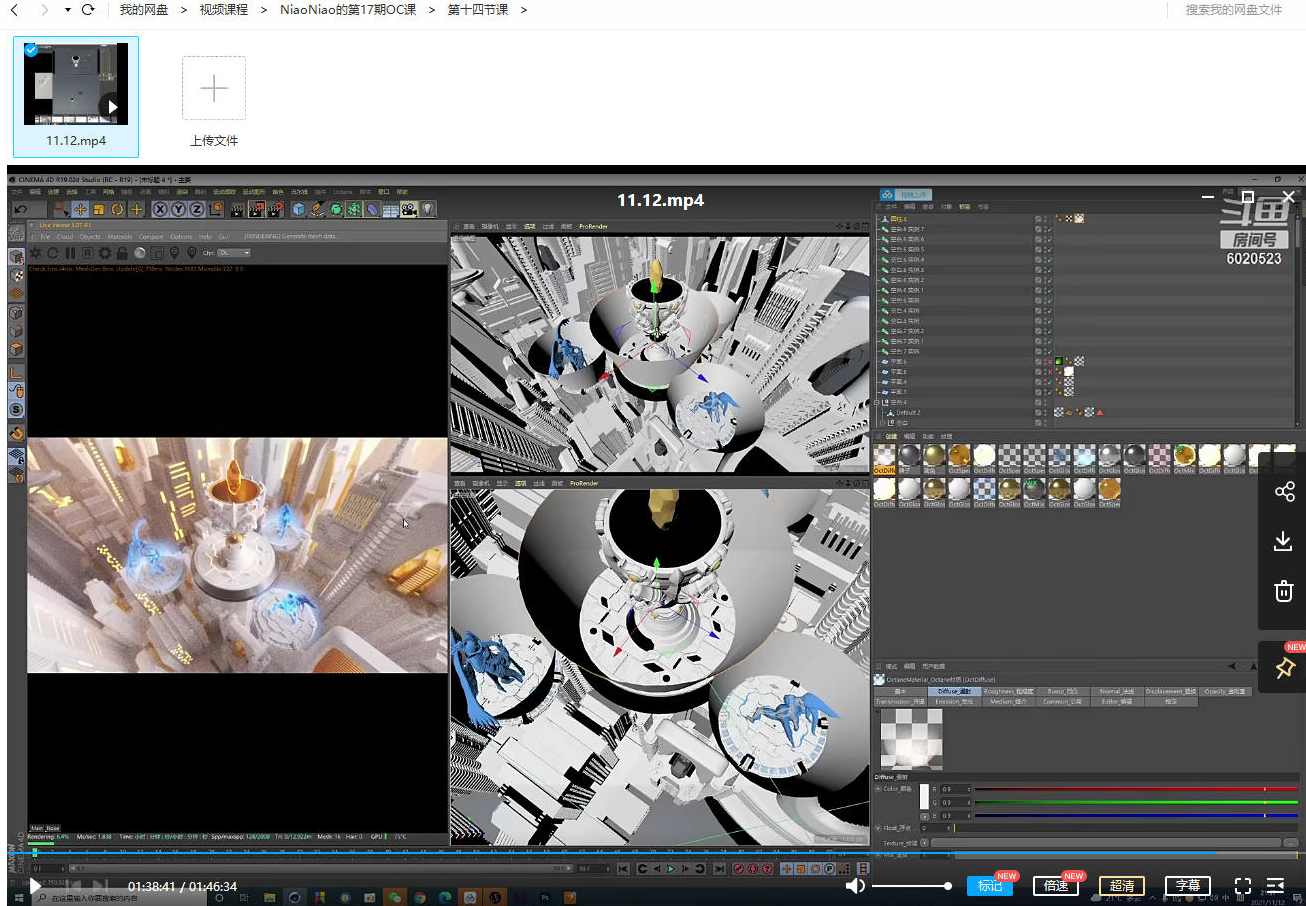The height and width of the screenshot is (906, 1306).
Task: Toggle the Y axis lock button
Action: [178, 210]
